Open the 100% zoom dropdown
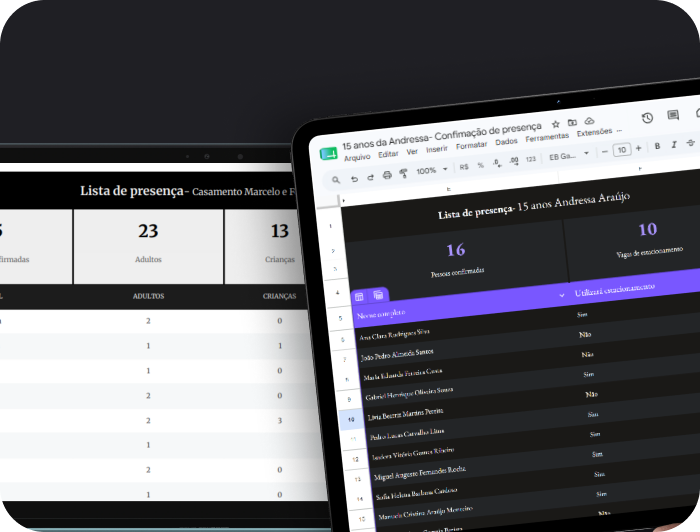Image resolution: width=700 pixels, height=532 pixels. [x=432, y=170]
